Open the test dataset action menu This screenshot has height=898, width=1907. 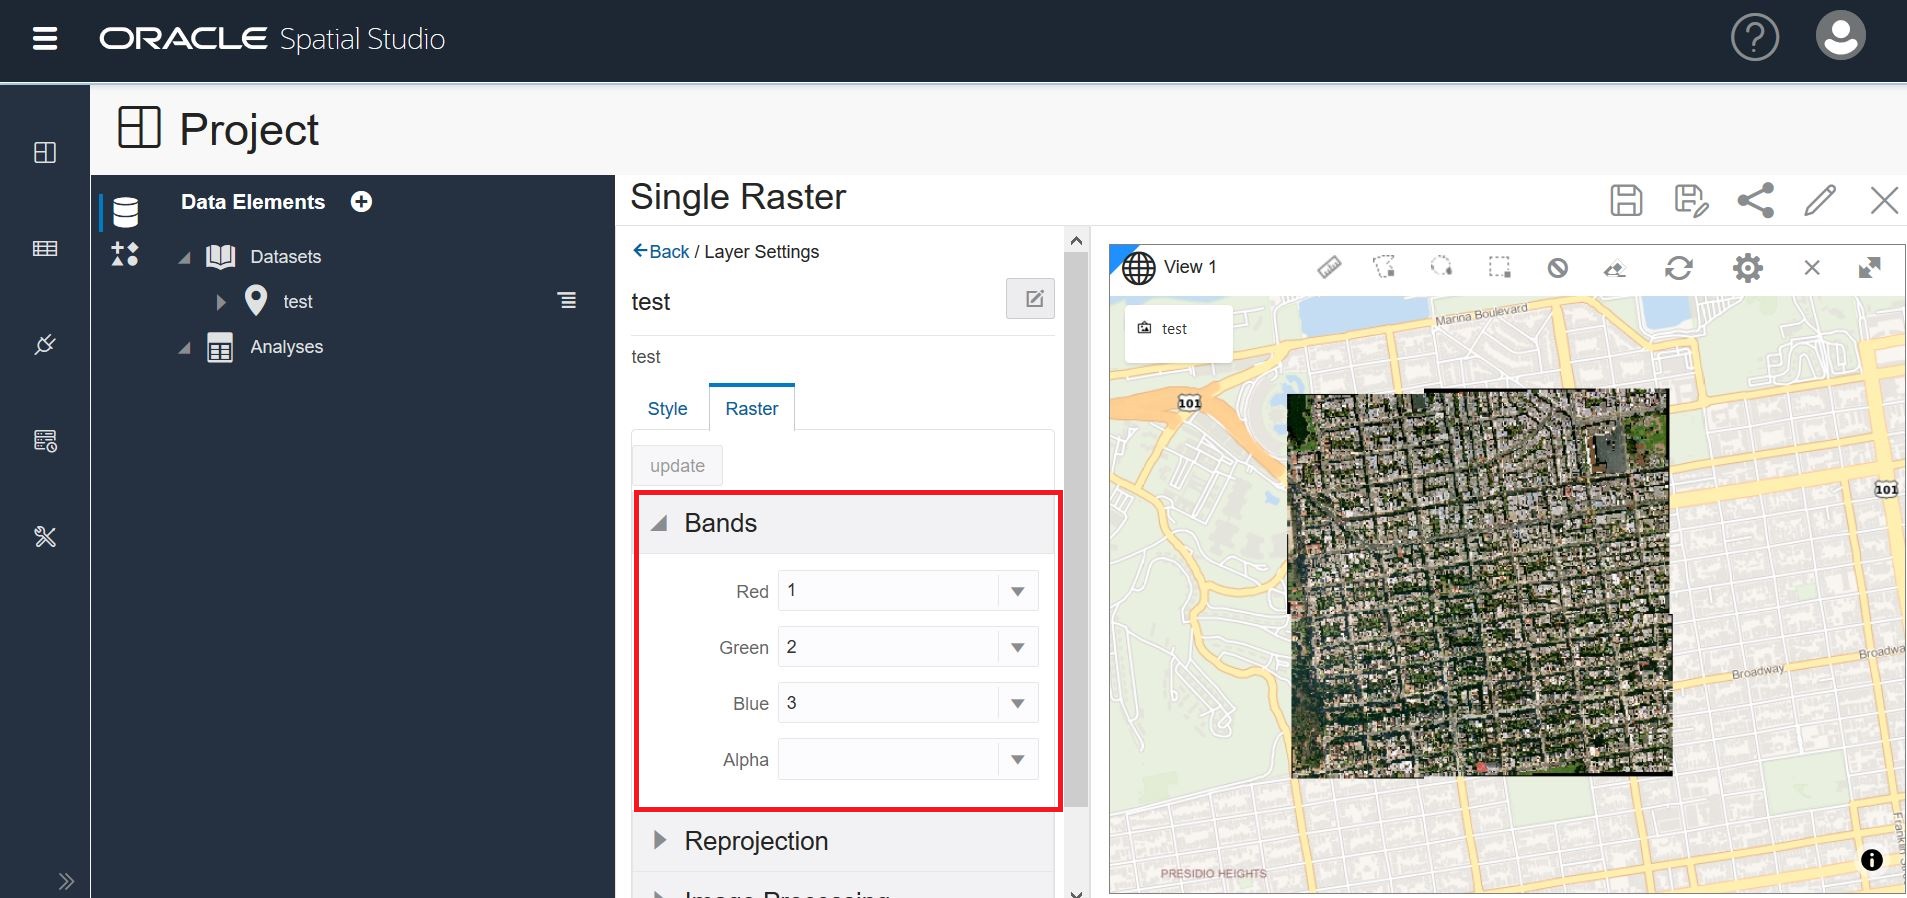coord(567,300)
